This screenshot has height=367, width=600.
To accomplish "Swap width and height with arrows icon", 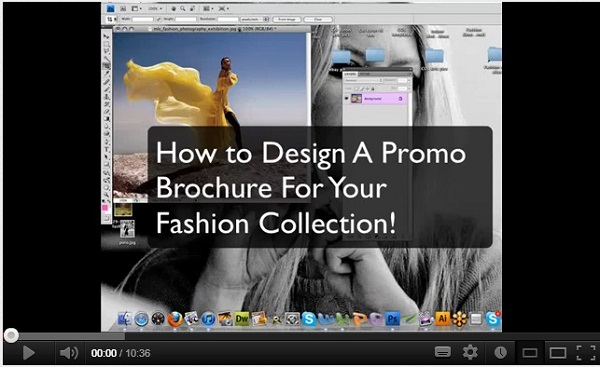I will (159, 19).
